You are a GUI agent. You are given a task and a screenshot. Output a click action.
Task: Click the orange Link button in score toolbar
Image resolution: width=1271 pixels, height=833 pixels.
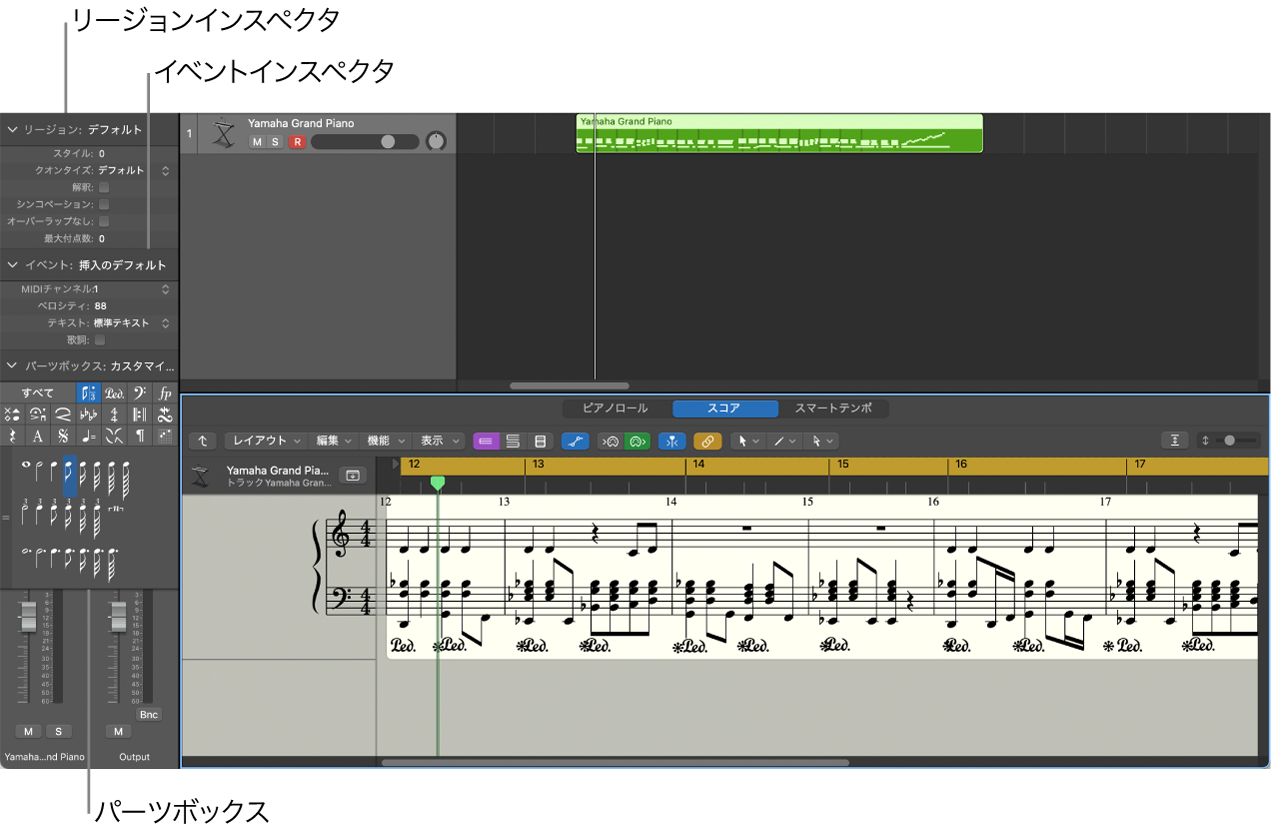click(x=707, y=441)
